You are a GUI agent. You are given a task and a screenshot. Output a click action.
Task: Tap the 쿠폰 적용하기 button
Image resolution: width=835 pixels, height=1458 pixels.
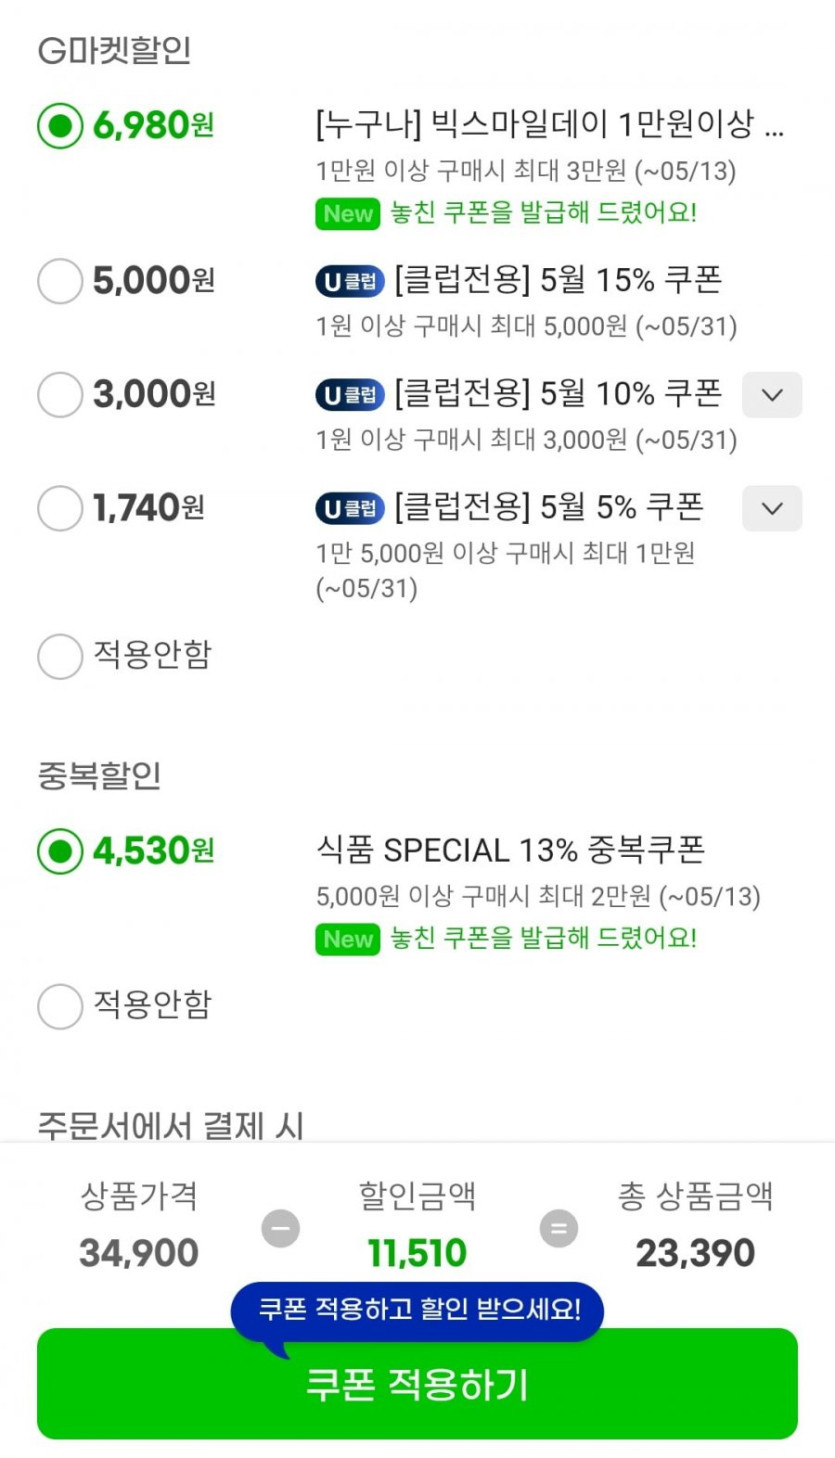(417, 1385)
